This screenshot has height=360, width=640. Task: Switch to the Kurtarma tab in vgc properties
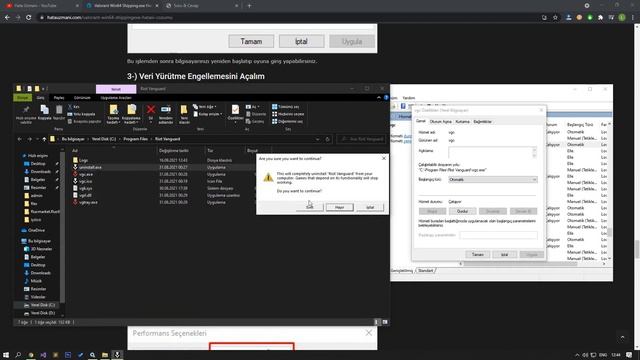[462, 122]
